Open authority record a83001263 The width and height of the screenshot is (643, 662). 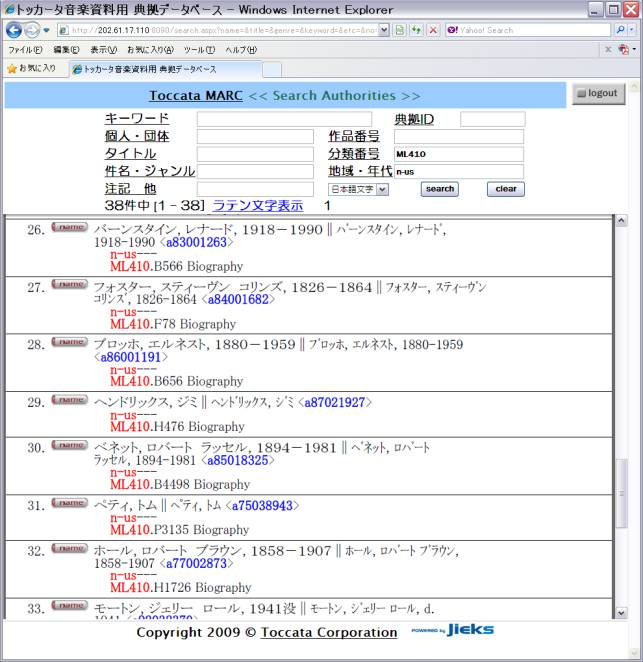pos(196,242)
